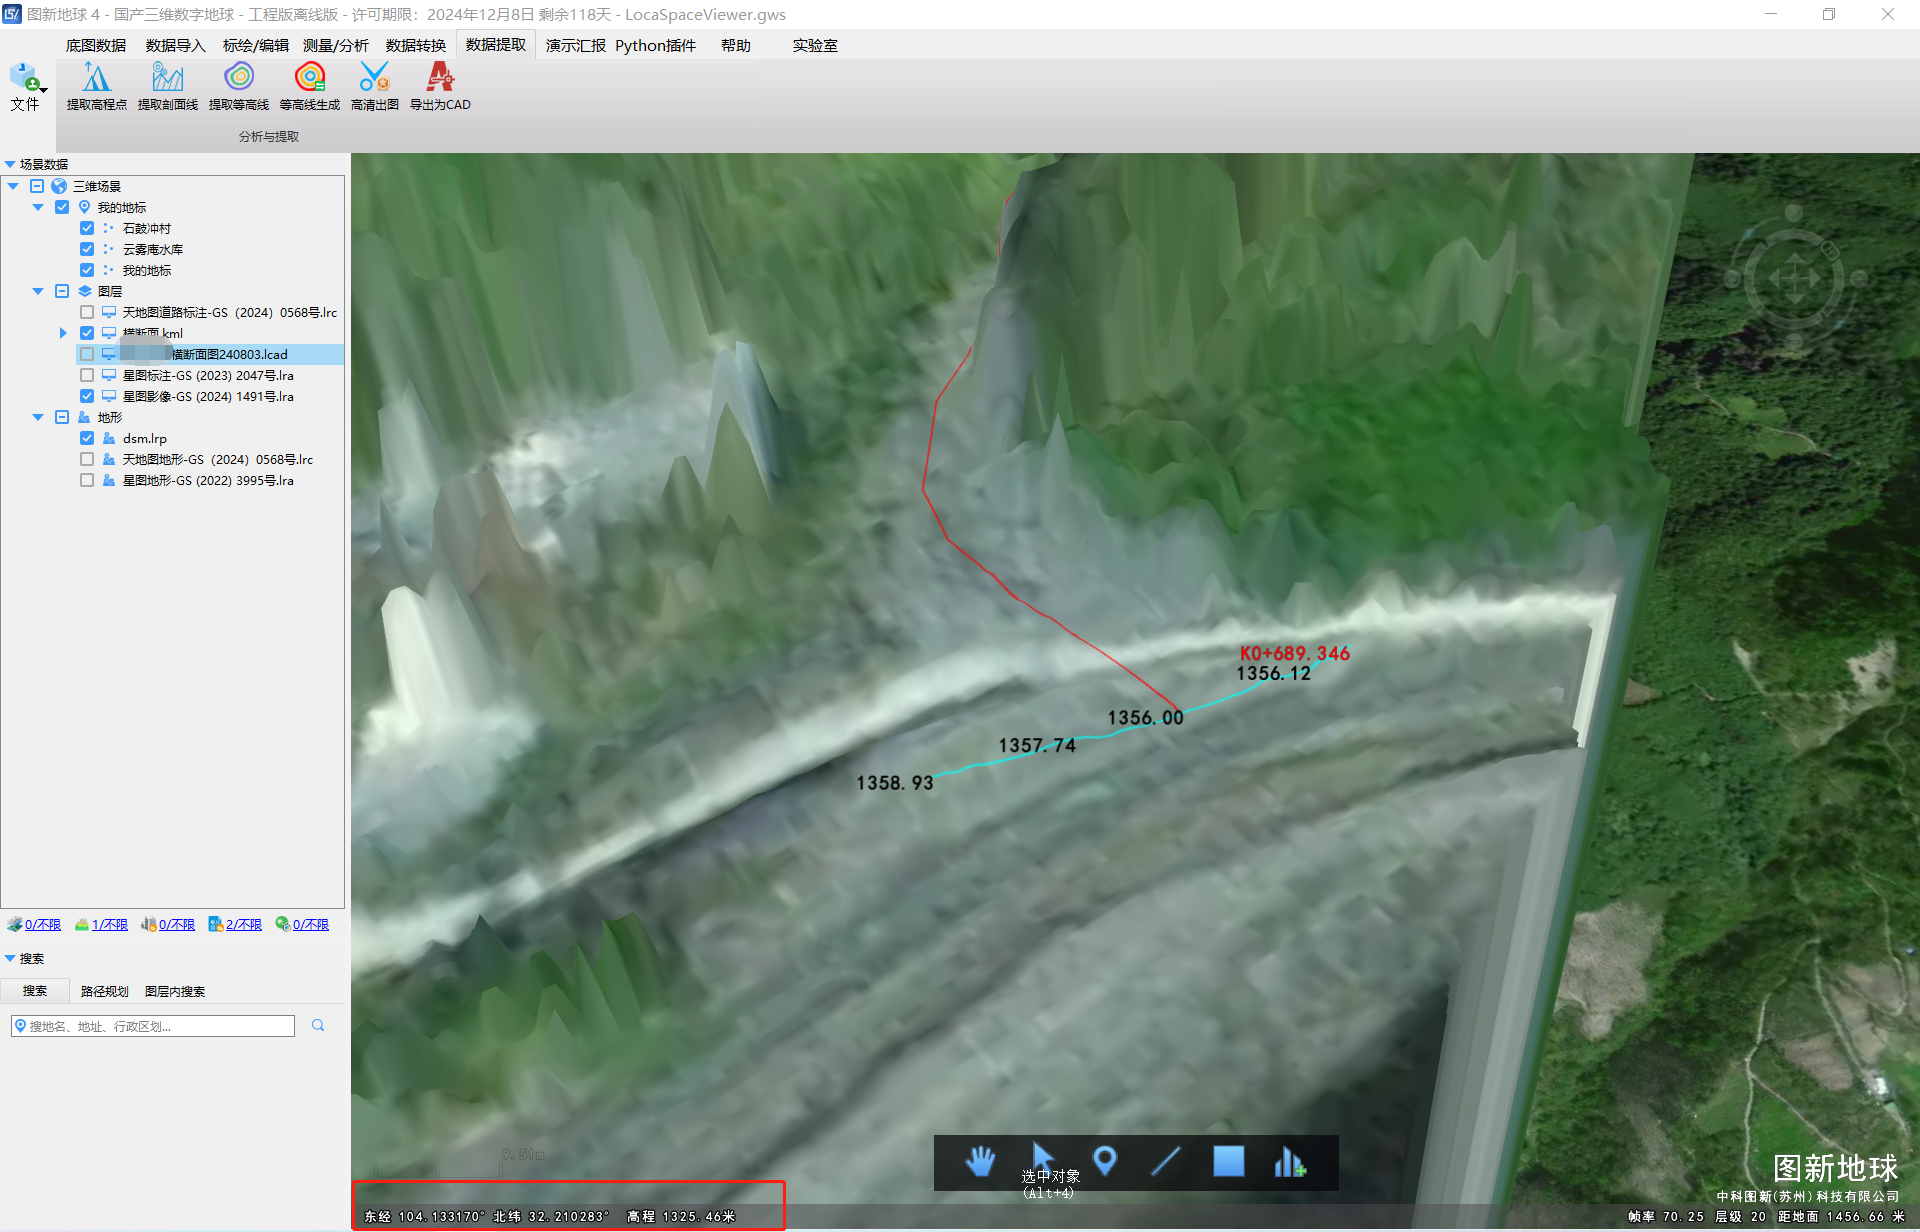
Task: Click the search magnifier button
Action: point(318,1025)
